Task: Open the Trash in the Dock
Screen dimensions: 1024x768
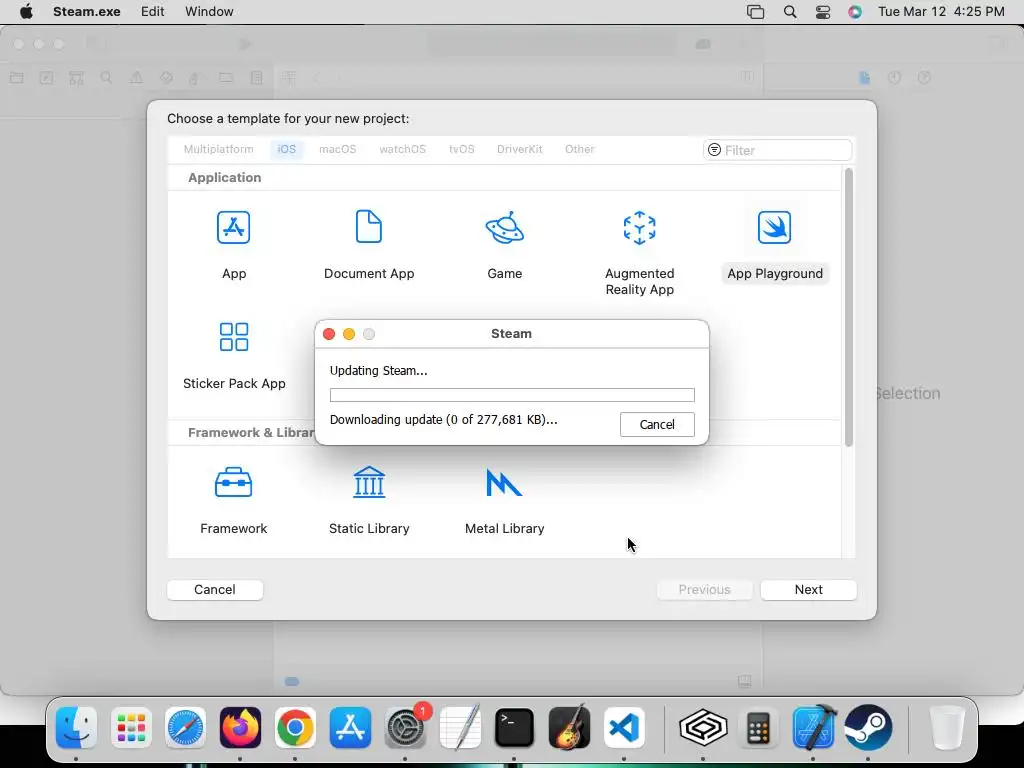Action: pos(946,727)
